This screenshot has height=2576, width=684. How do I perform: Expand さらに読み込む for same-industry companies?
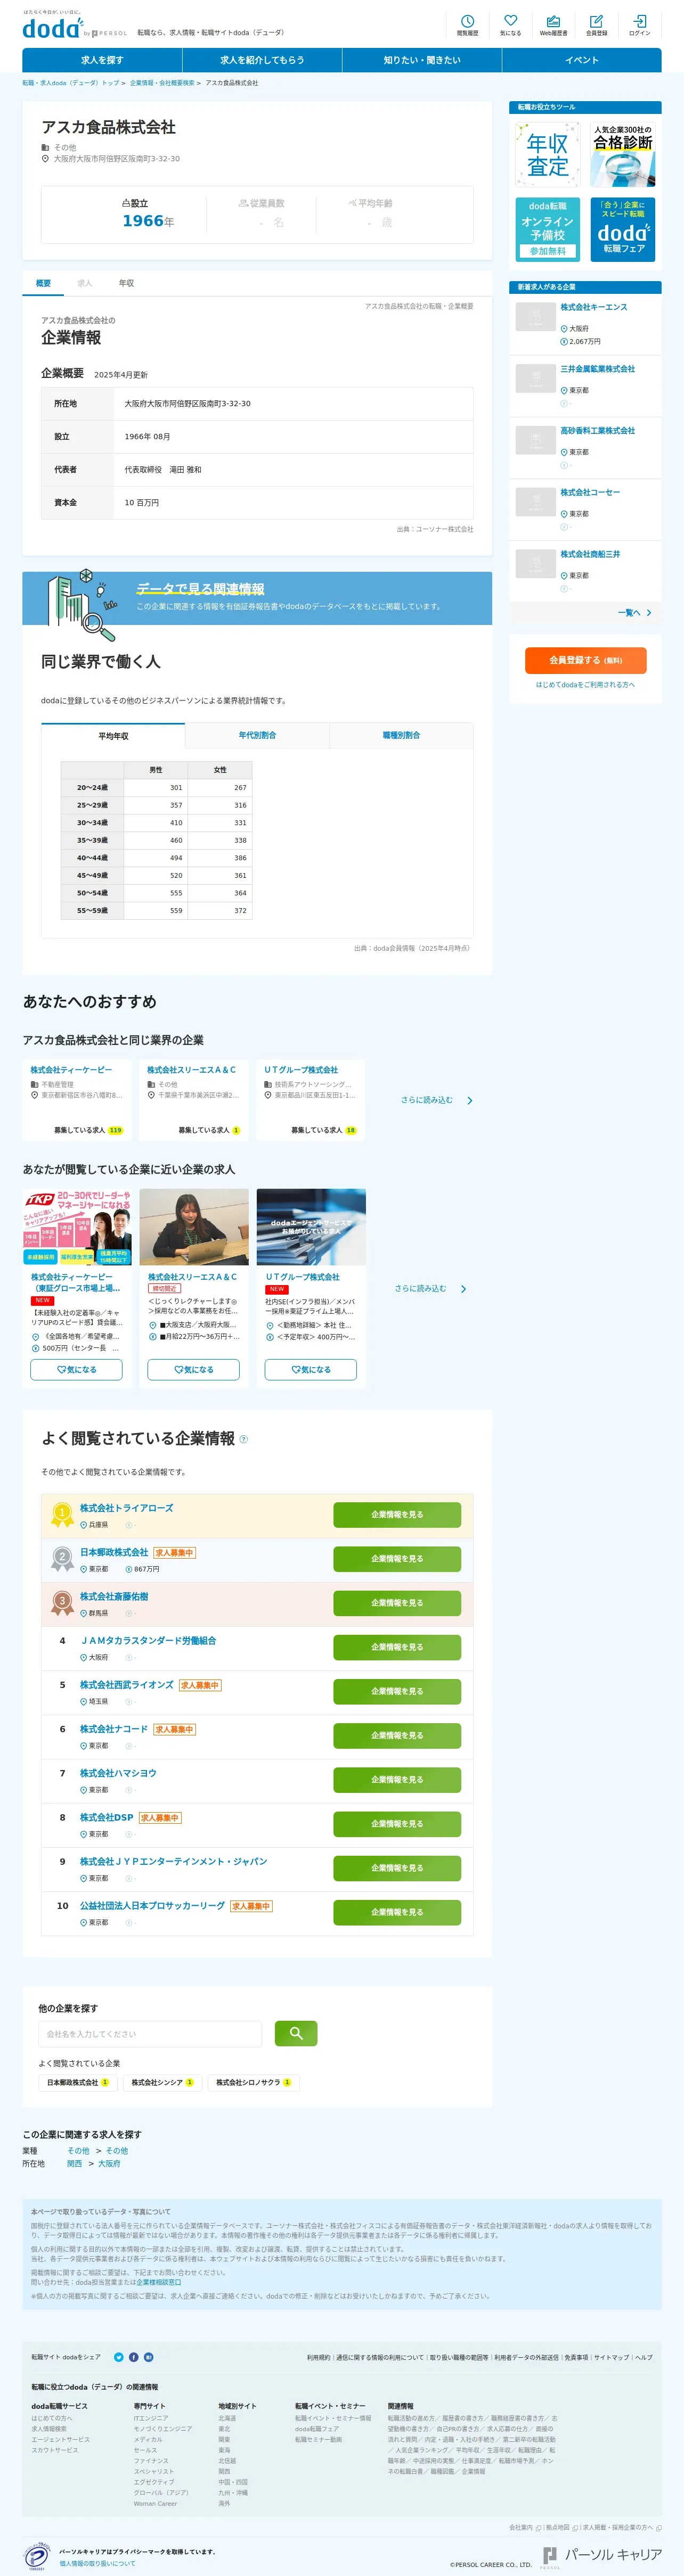(436, 1100)
